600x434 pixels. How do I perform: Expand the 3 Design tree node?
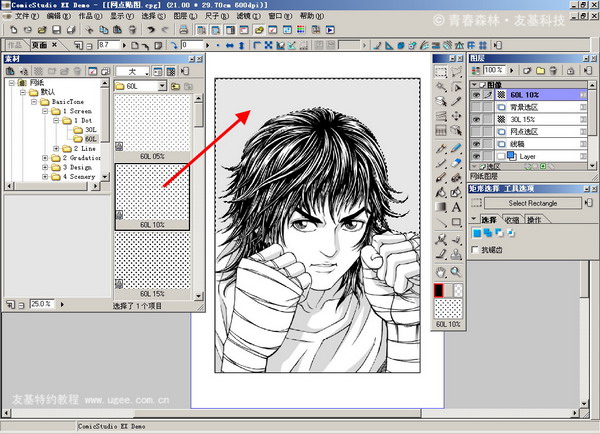coord(45,167)
